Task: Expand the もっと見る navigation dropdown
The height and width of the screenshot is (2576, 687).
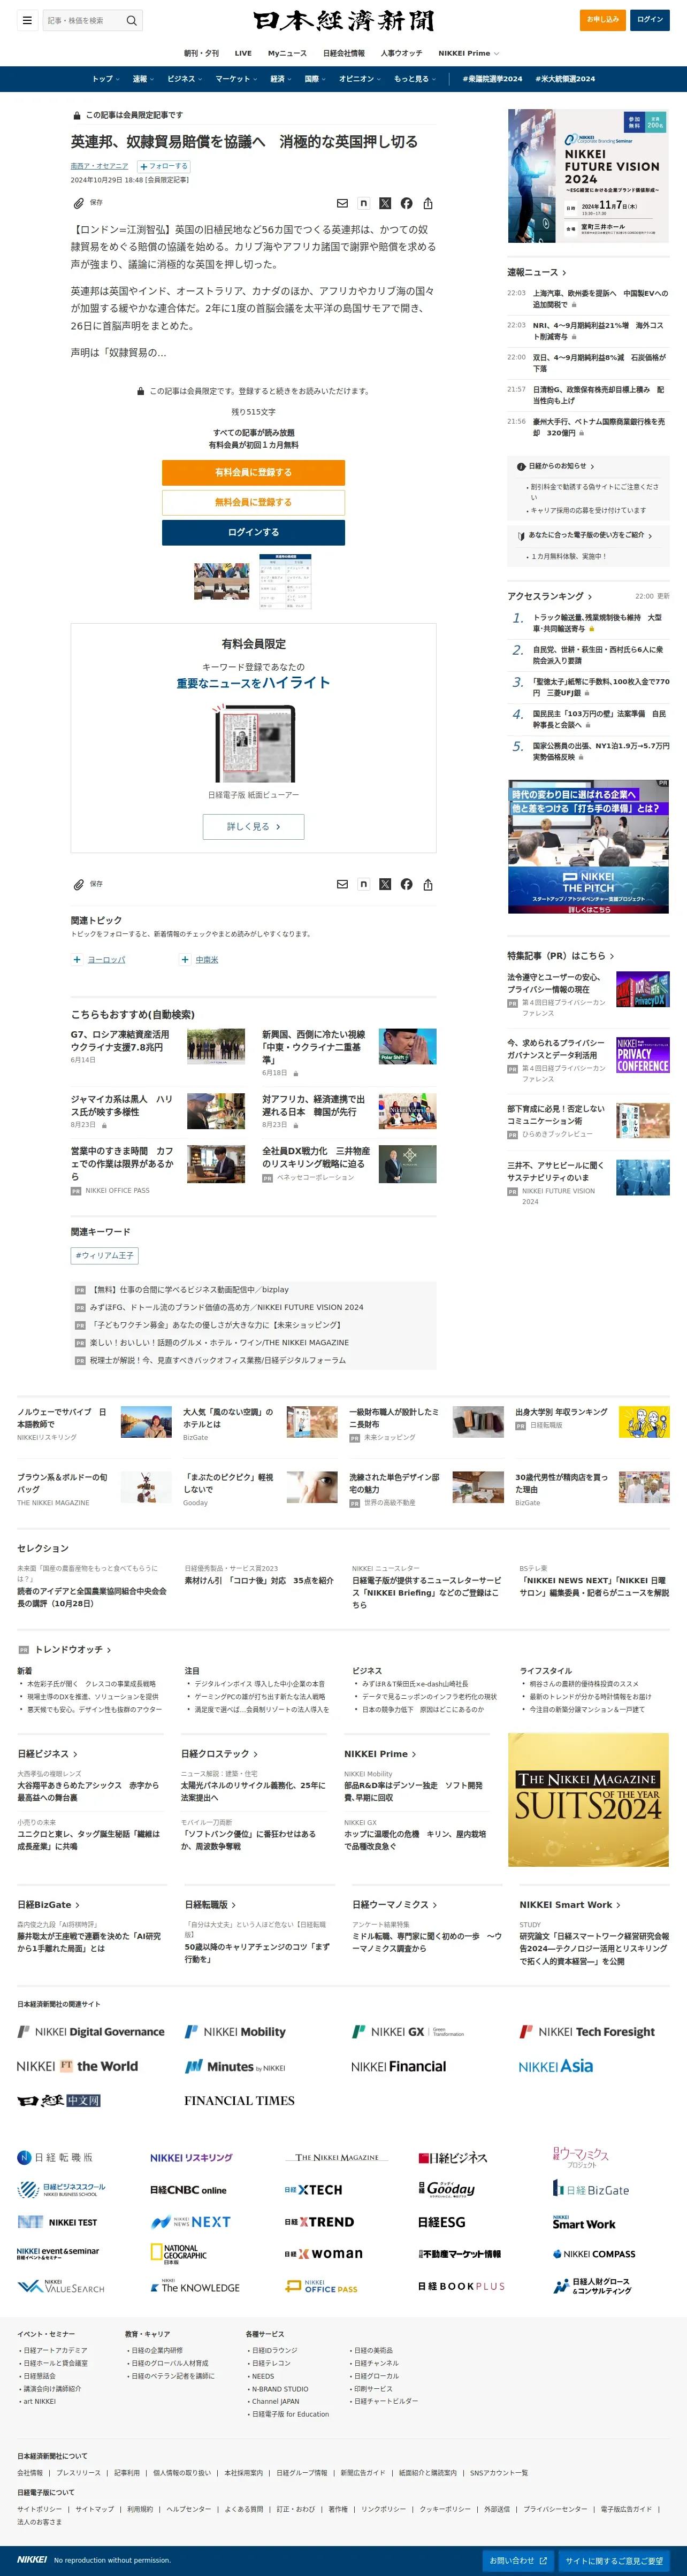Action: tap(414, 79)
